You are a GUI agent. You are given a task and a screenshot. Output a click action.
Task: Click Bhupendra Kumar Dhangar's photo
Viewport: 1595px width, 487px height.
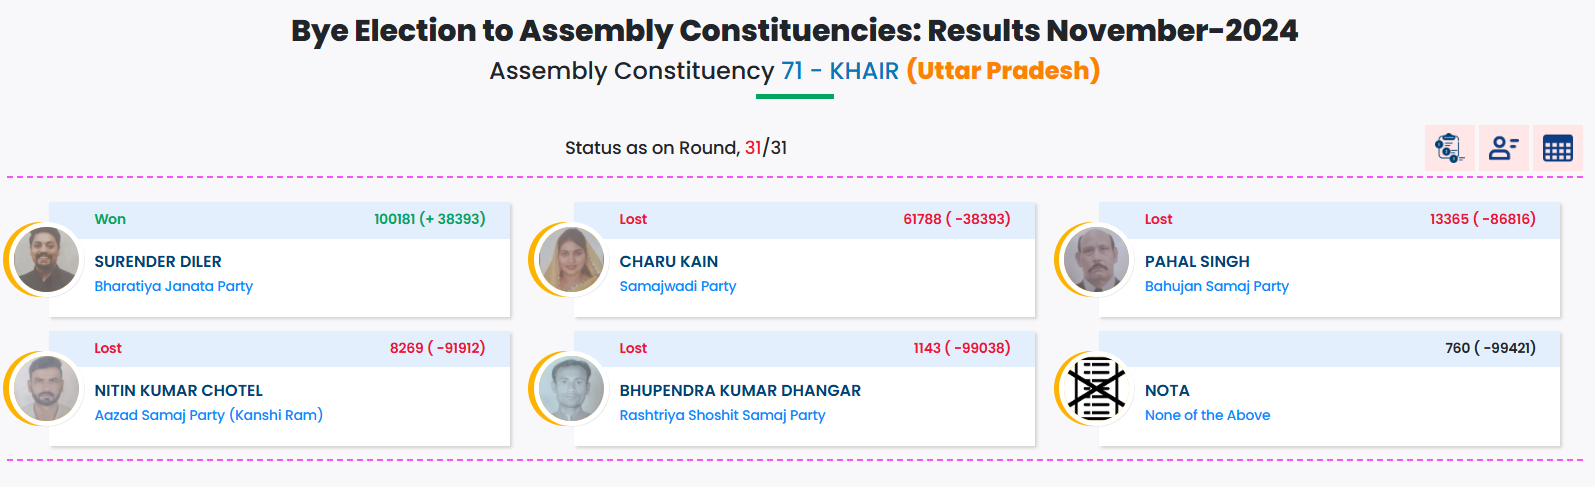point(571,388)
